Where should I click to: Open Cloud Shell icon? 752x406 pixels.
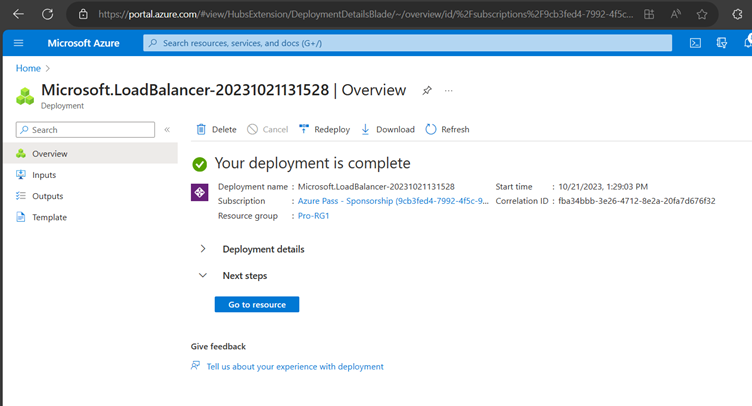[695, 43]
